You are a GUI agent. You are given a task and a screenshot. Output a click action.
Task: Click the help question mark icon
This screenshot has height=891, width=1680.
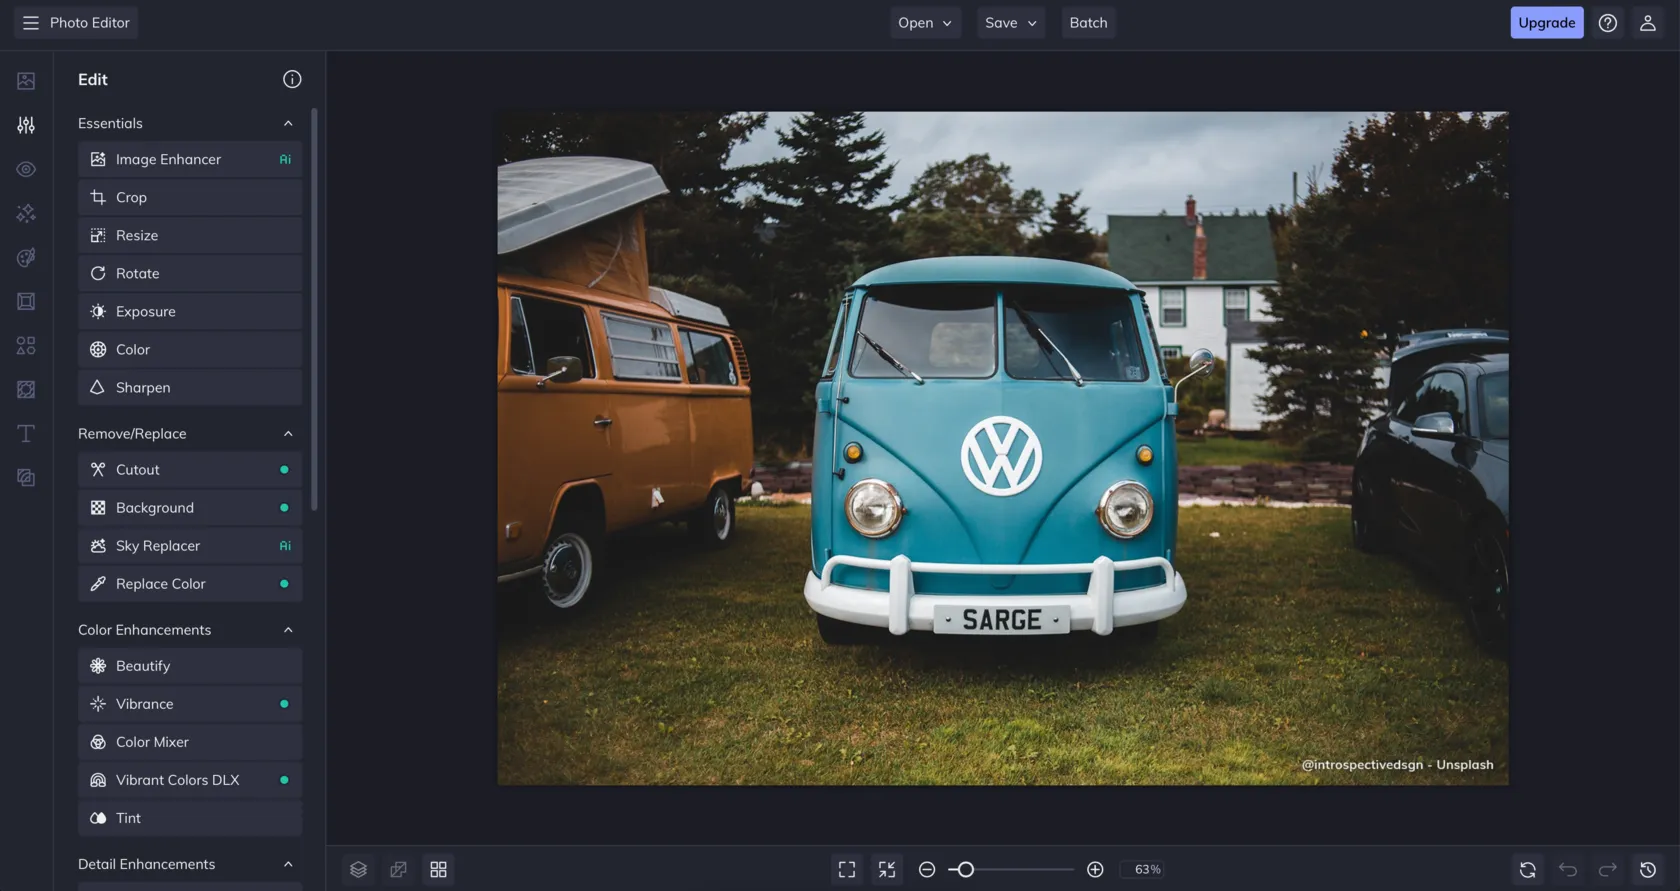pyautogui.click(x=1607, y=23)
